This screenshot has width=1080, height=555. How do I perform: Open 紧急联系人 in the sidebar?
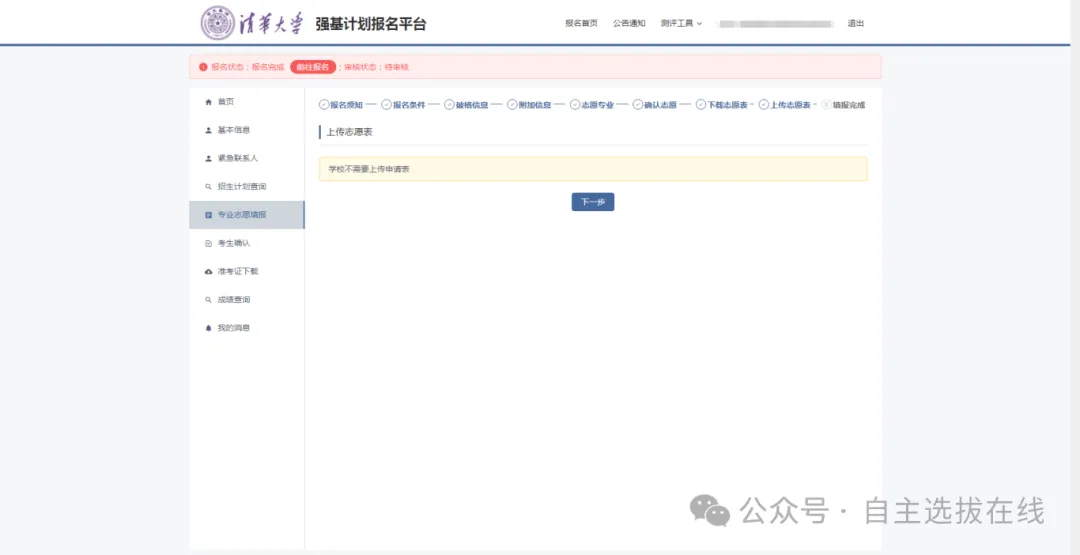click(237, 158)
